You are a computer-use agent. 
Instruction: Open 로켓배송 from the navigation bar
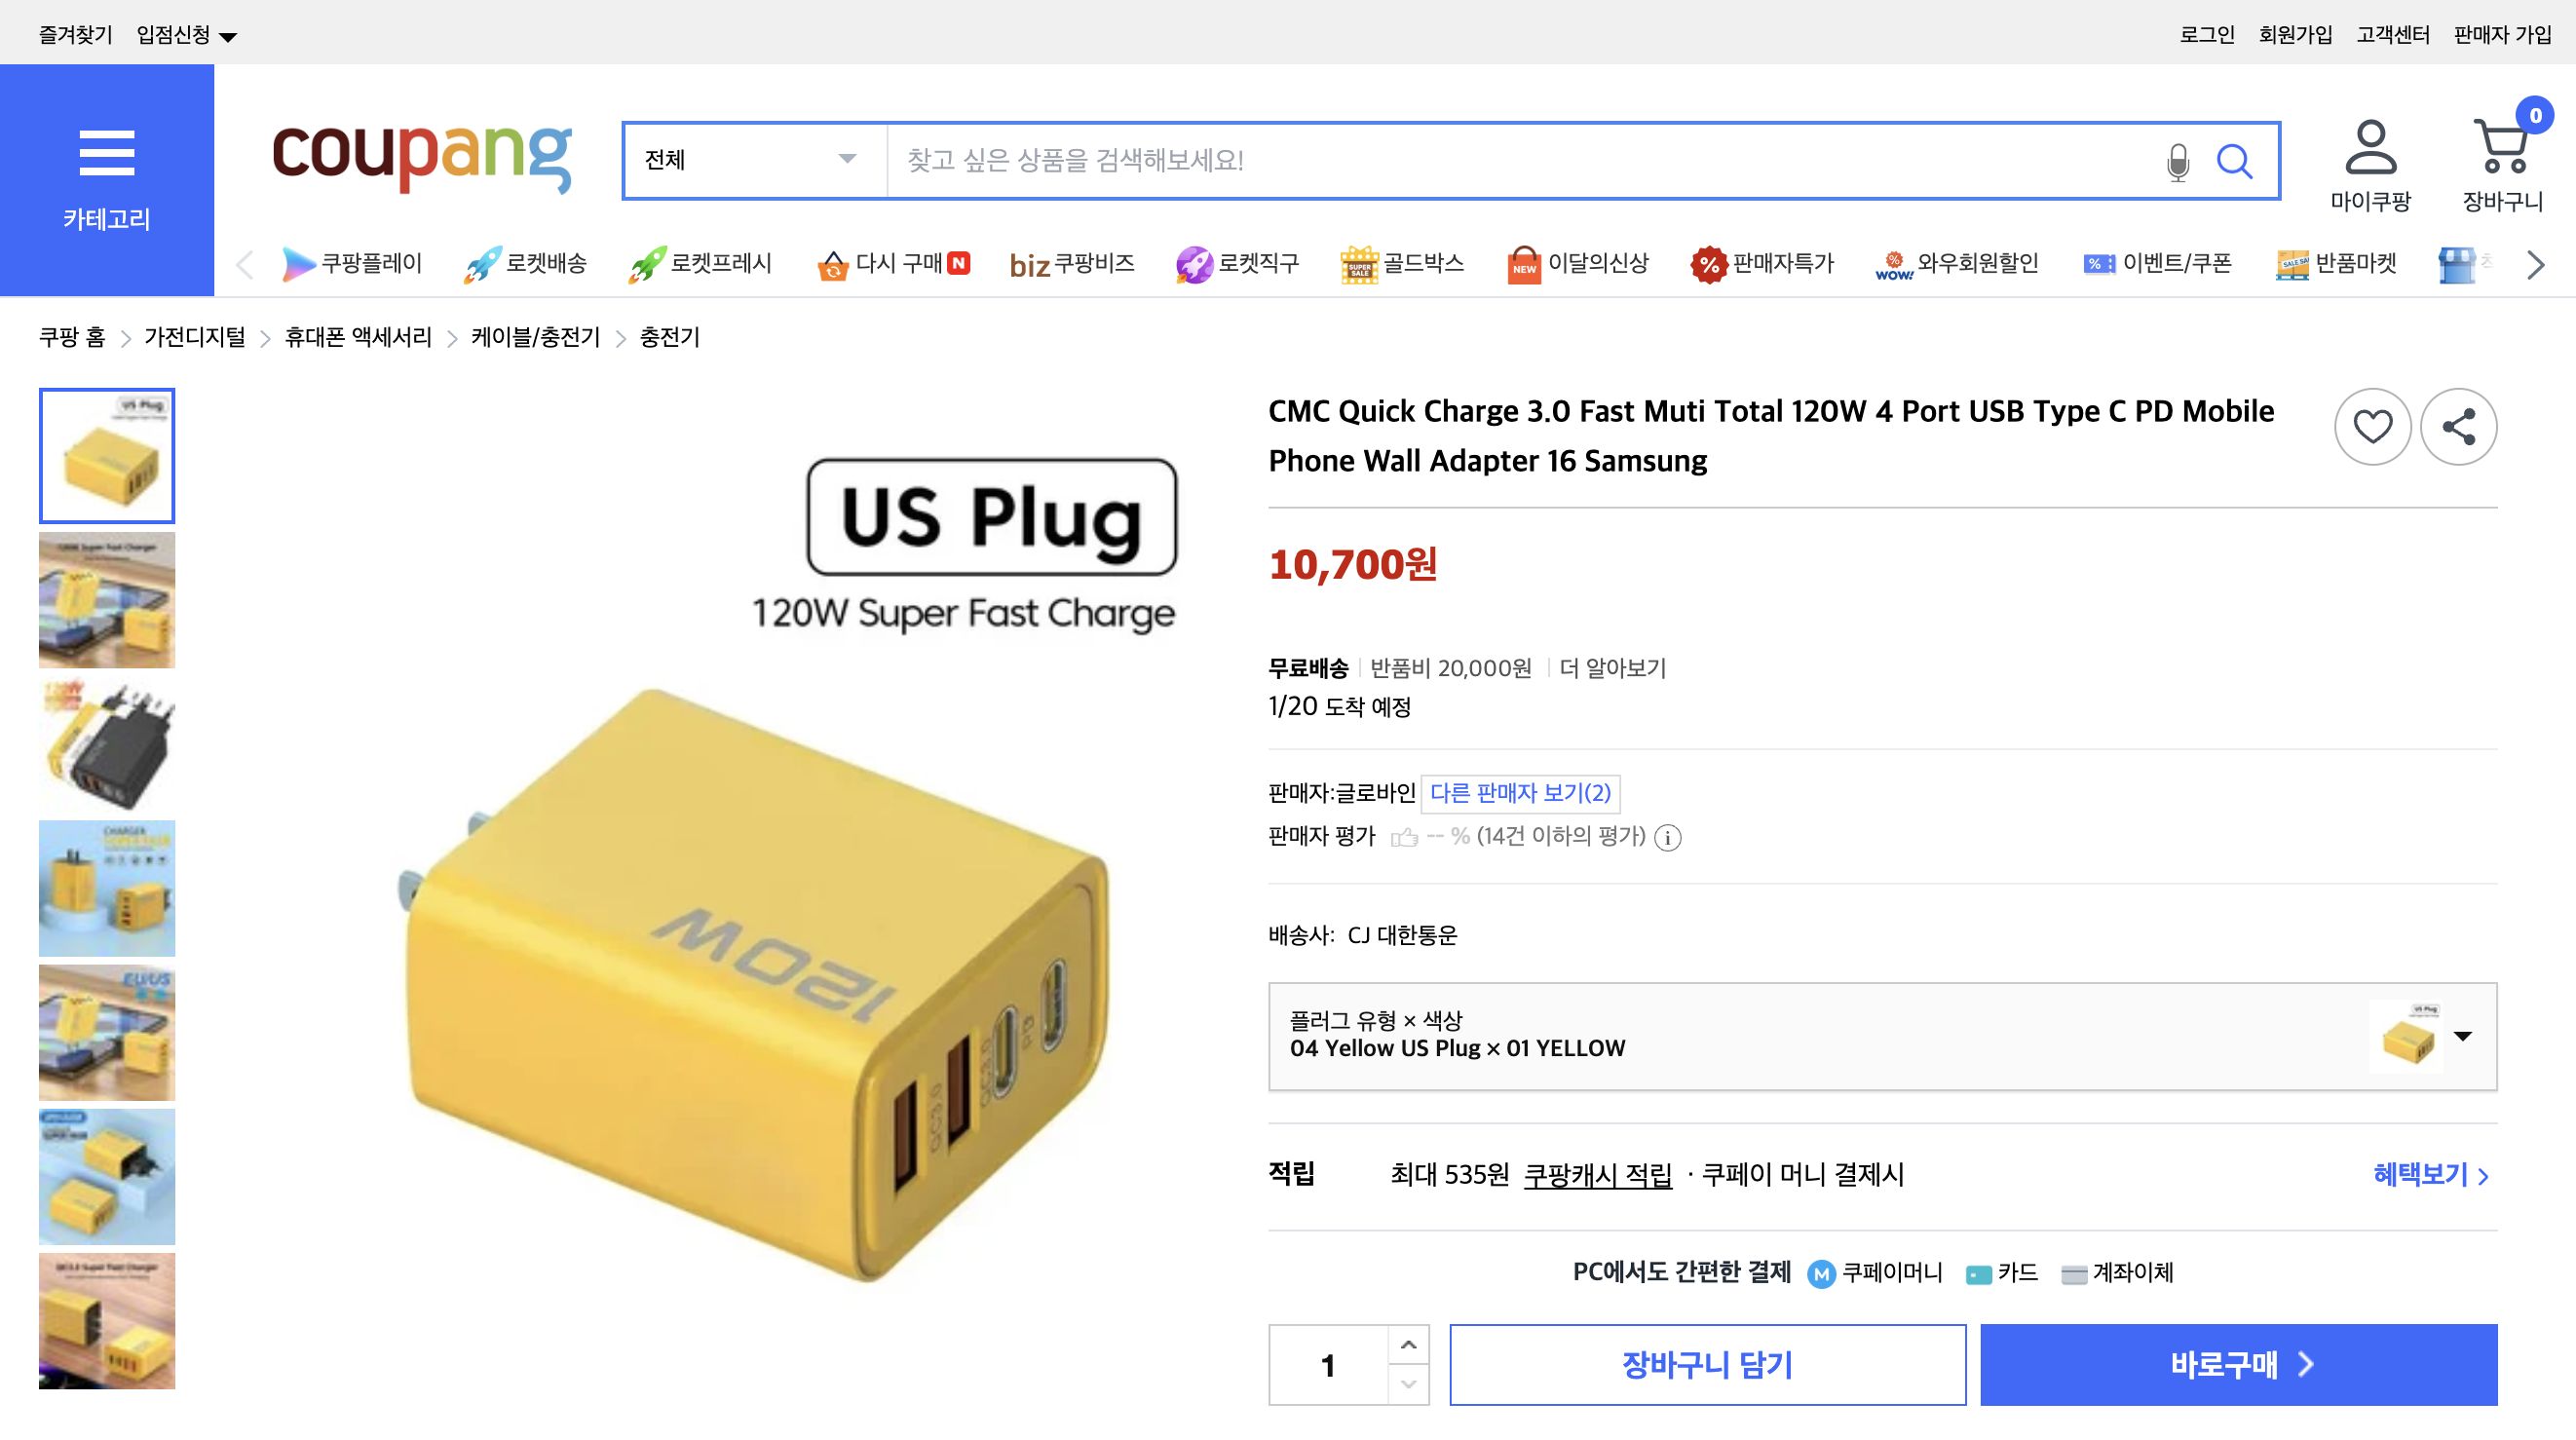click(528, 263)
